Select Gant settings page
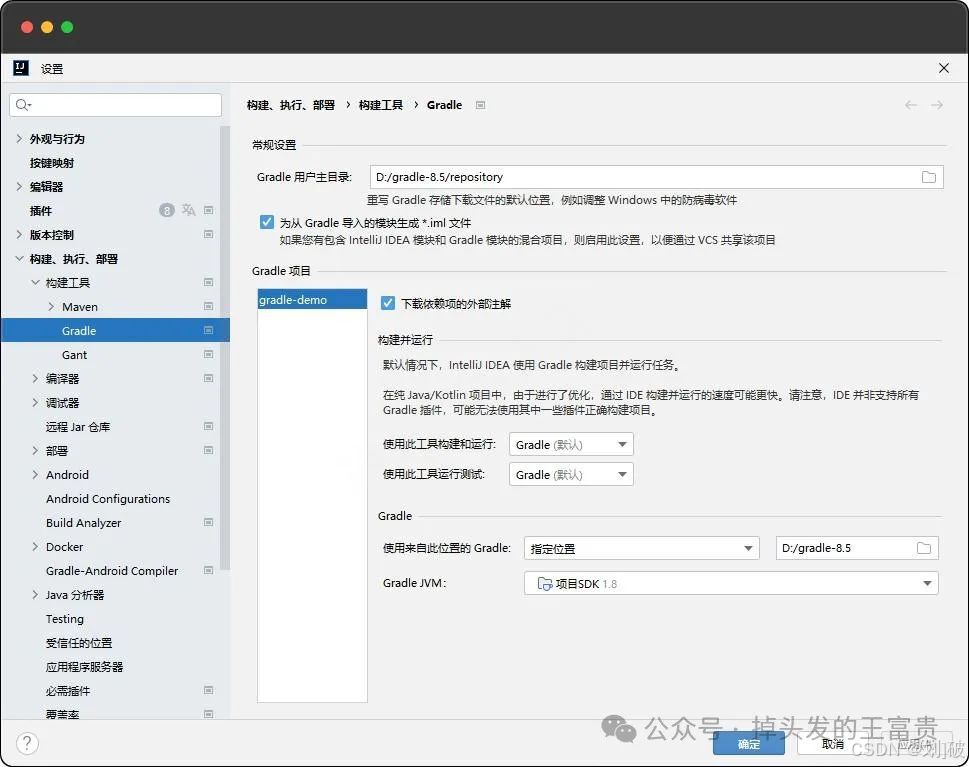 [74, 355]
